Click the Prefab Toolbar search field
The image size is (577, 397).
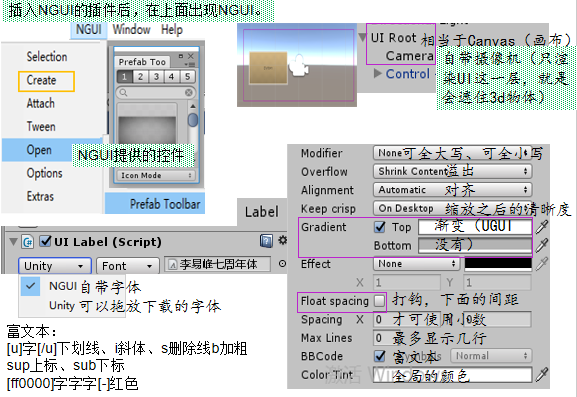click(x=156, y=92)
